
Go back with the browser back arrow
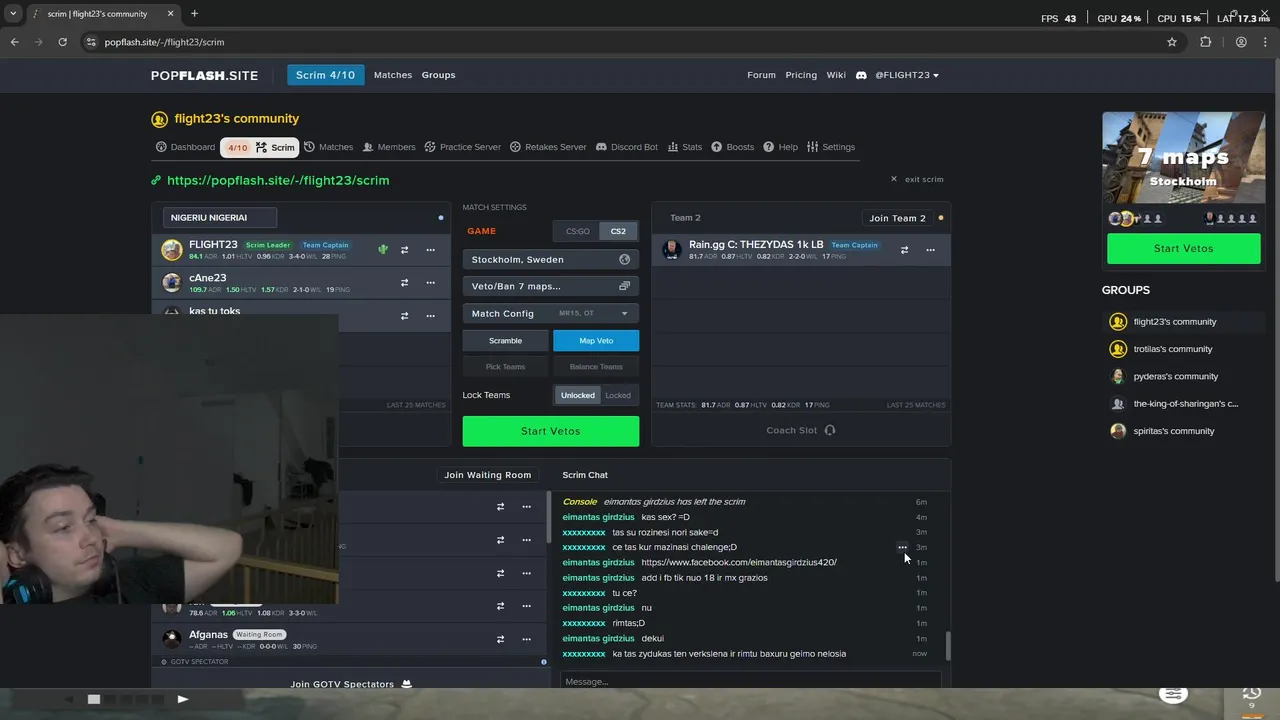[x=14, y=42]
